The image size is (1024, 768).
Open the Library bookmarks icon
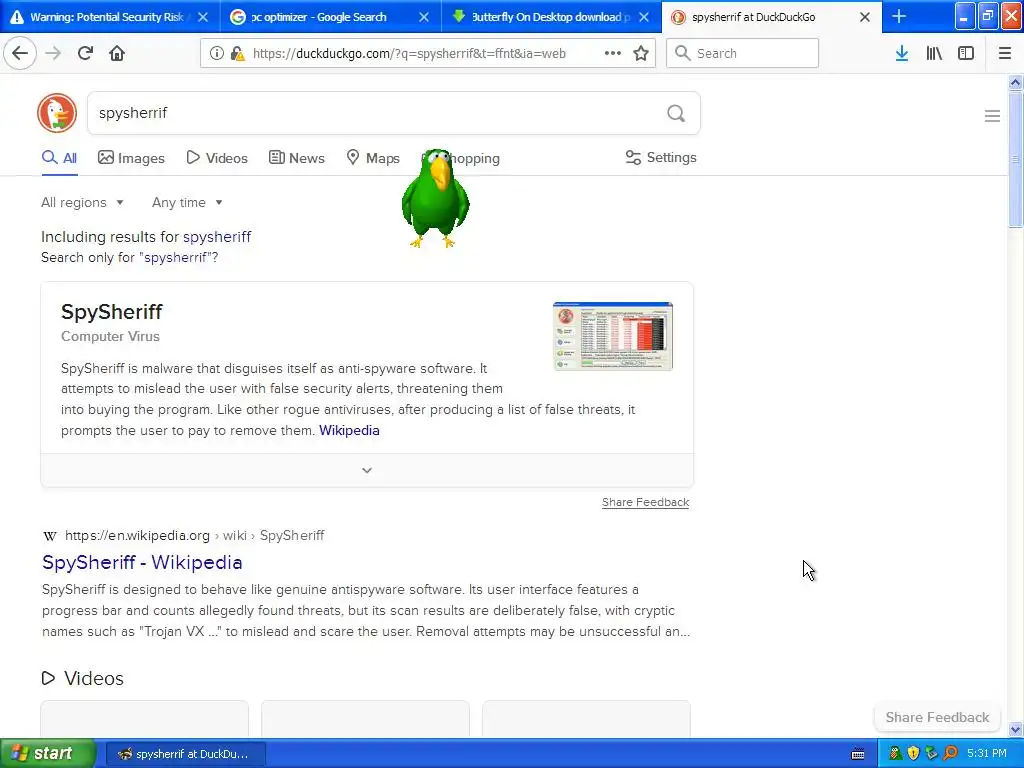(x=934, y=54)
